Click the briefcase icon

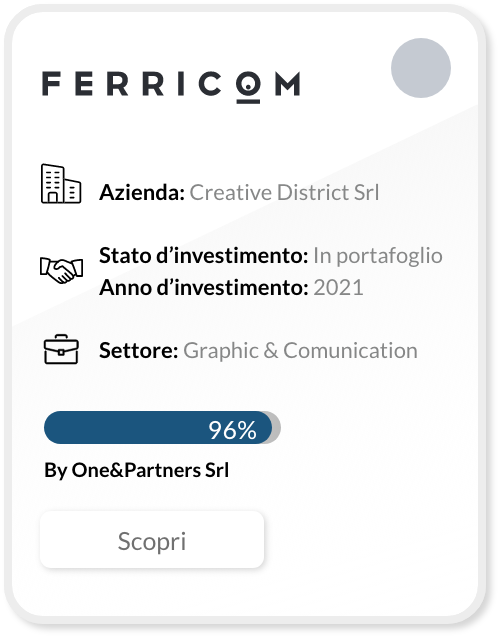tap(61, 350)
